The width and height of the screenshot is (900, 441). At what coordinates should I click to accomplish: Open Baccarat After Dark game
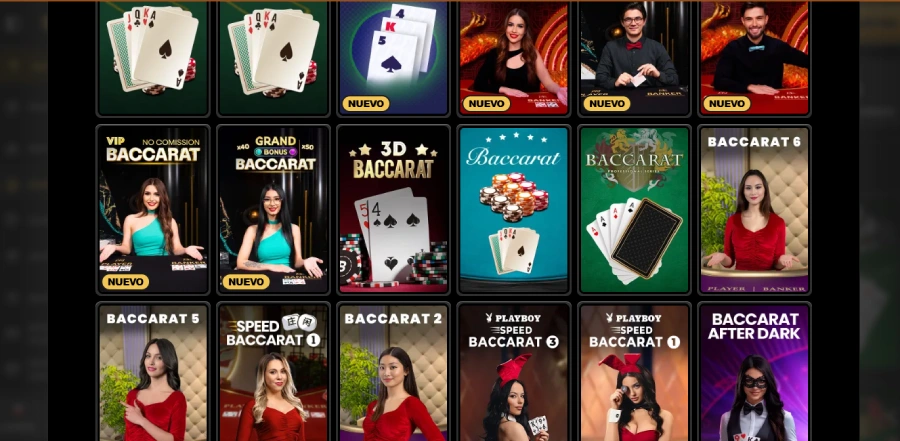(x=754, y=373)
